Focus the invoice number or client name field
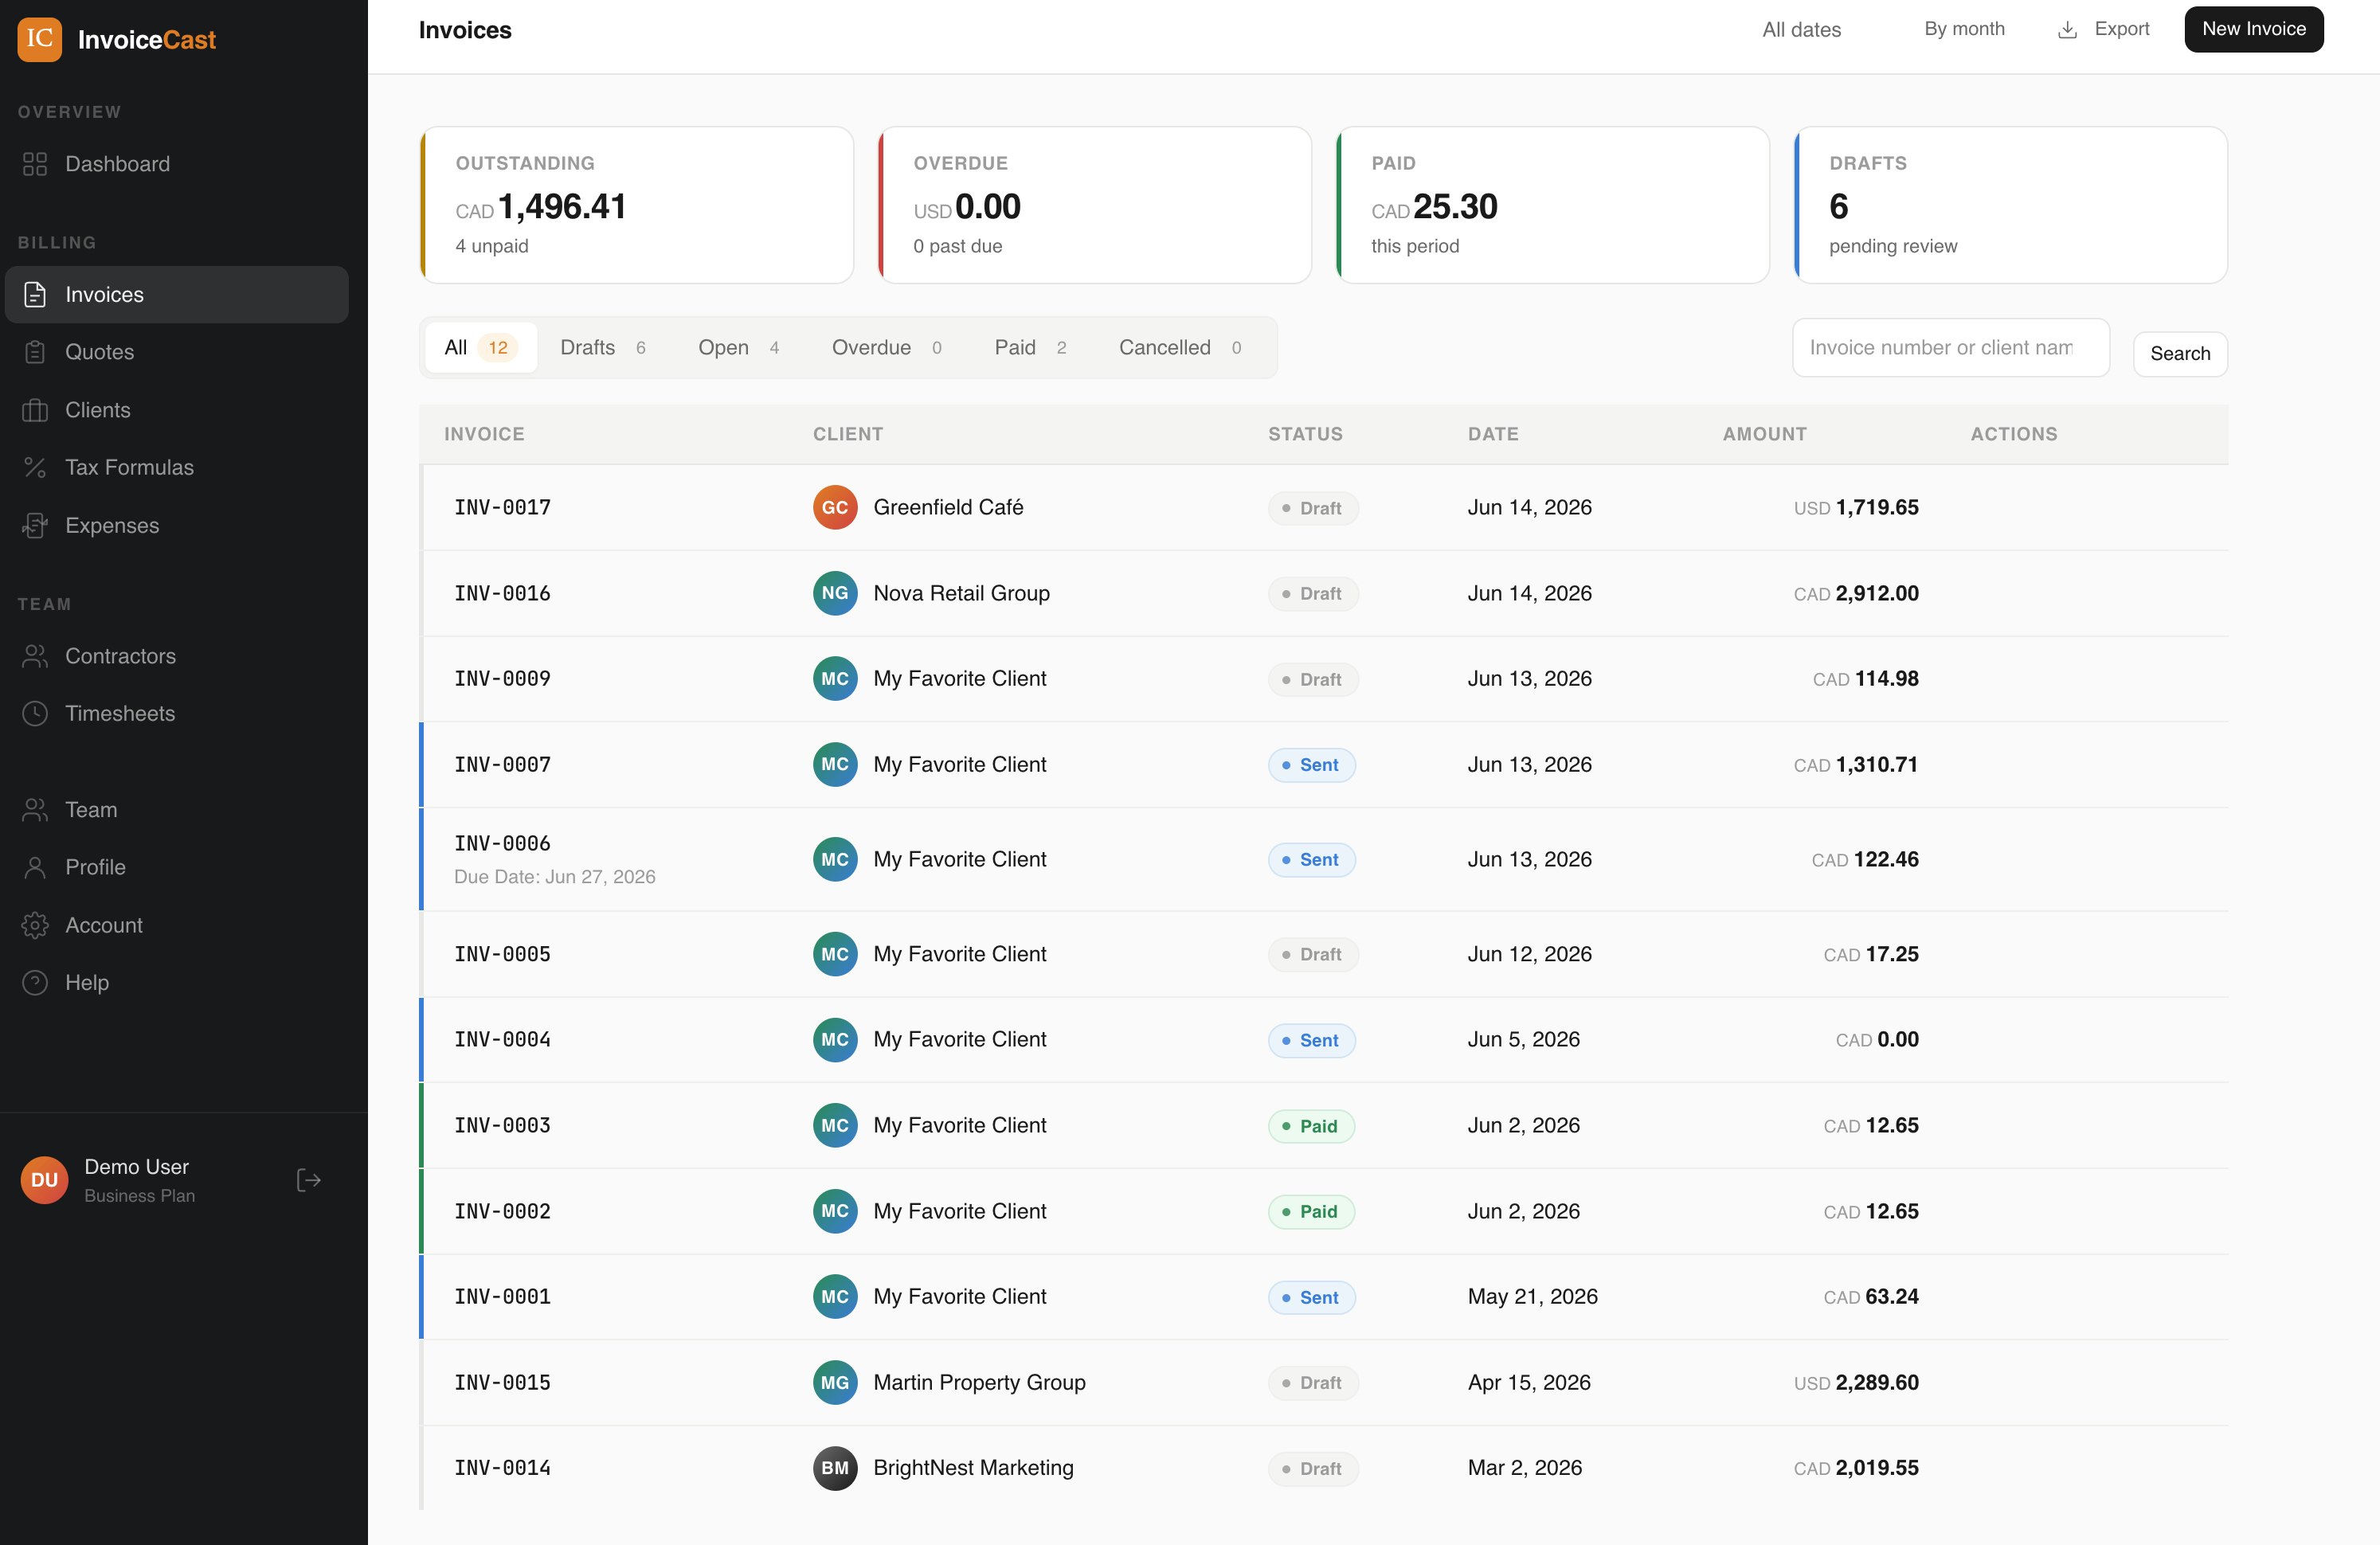This screenshot has width=2380, height=1545. [x=1950, y=347]
